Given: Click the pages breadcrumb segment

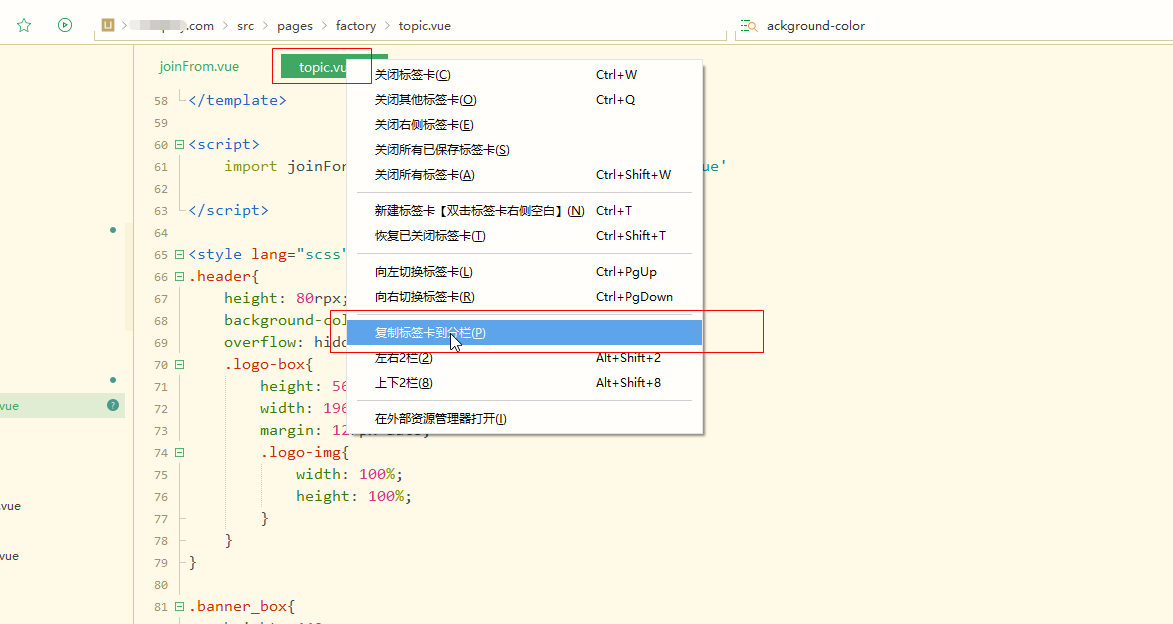Looking at the screenshot, I should point(295,25).
